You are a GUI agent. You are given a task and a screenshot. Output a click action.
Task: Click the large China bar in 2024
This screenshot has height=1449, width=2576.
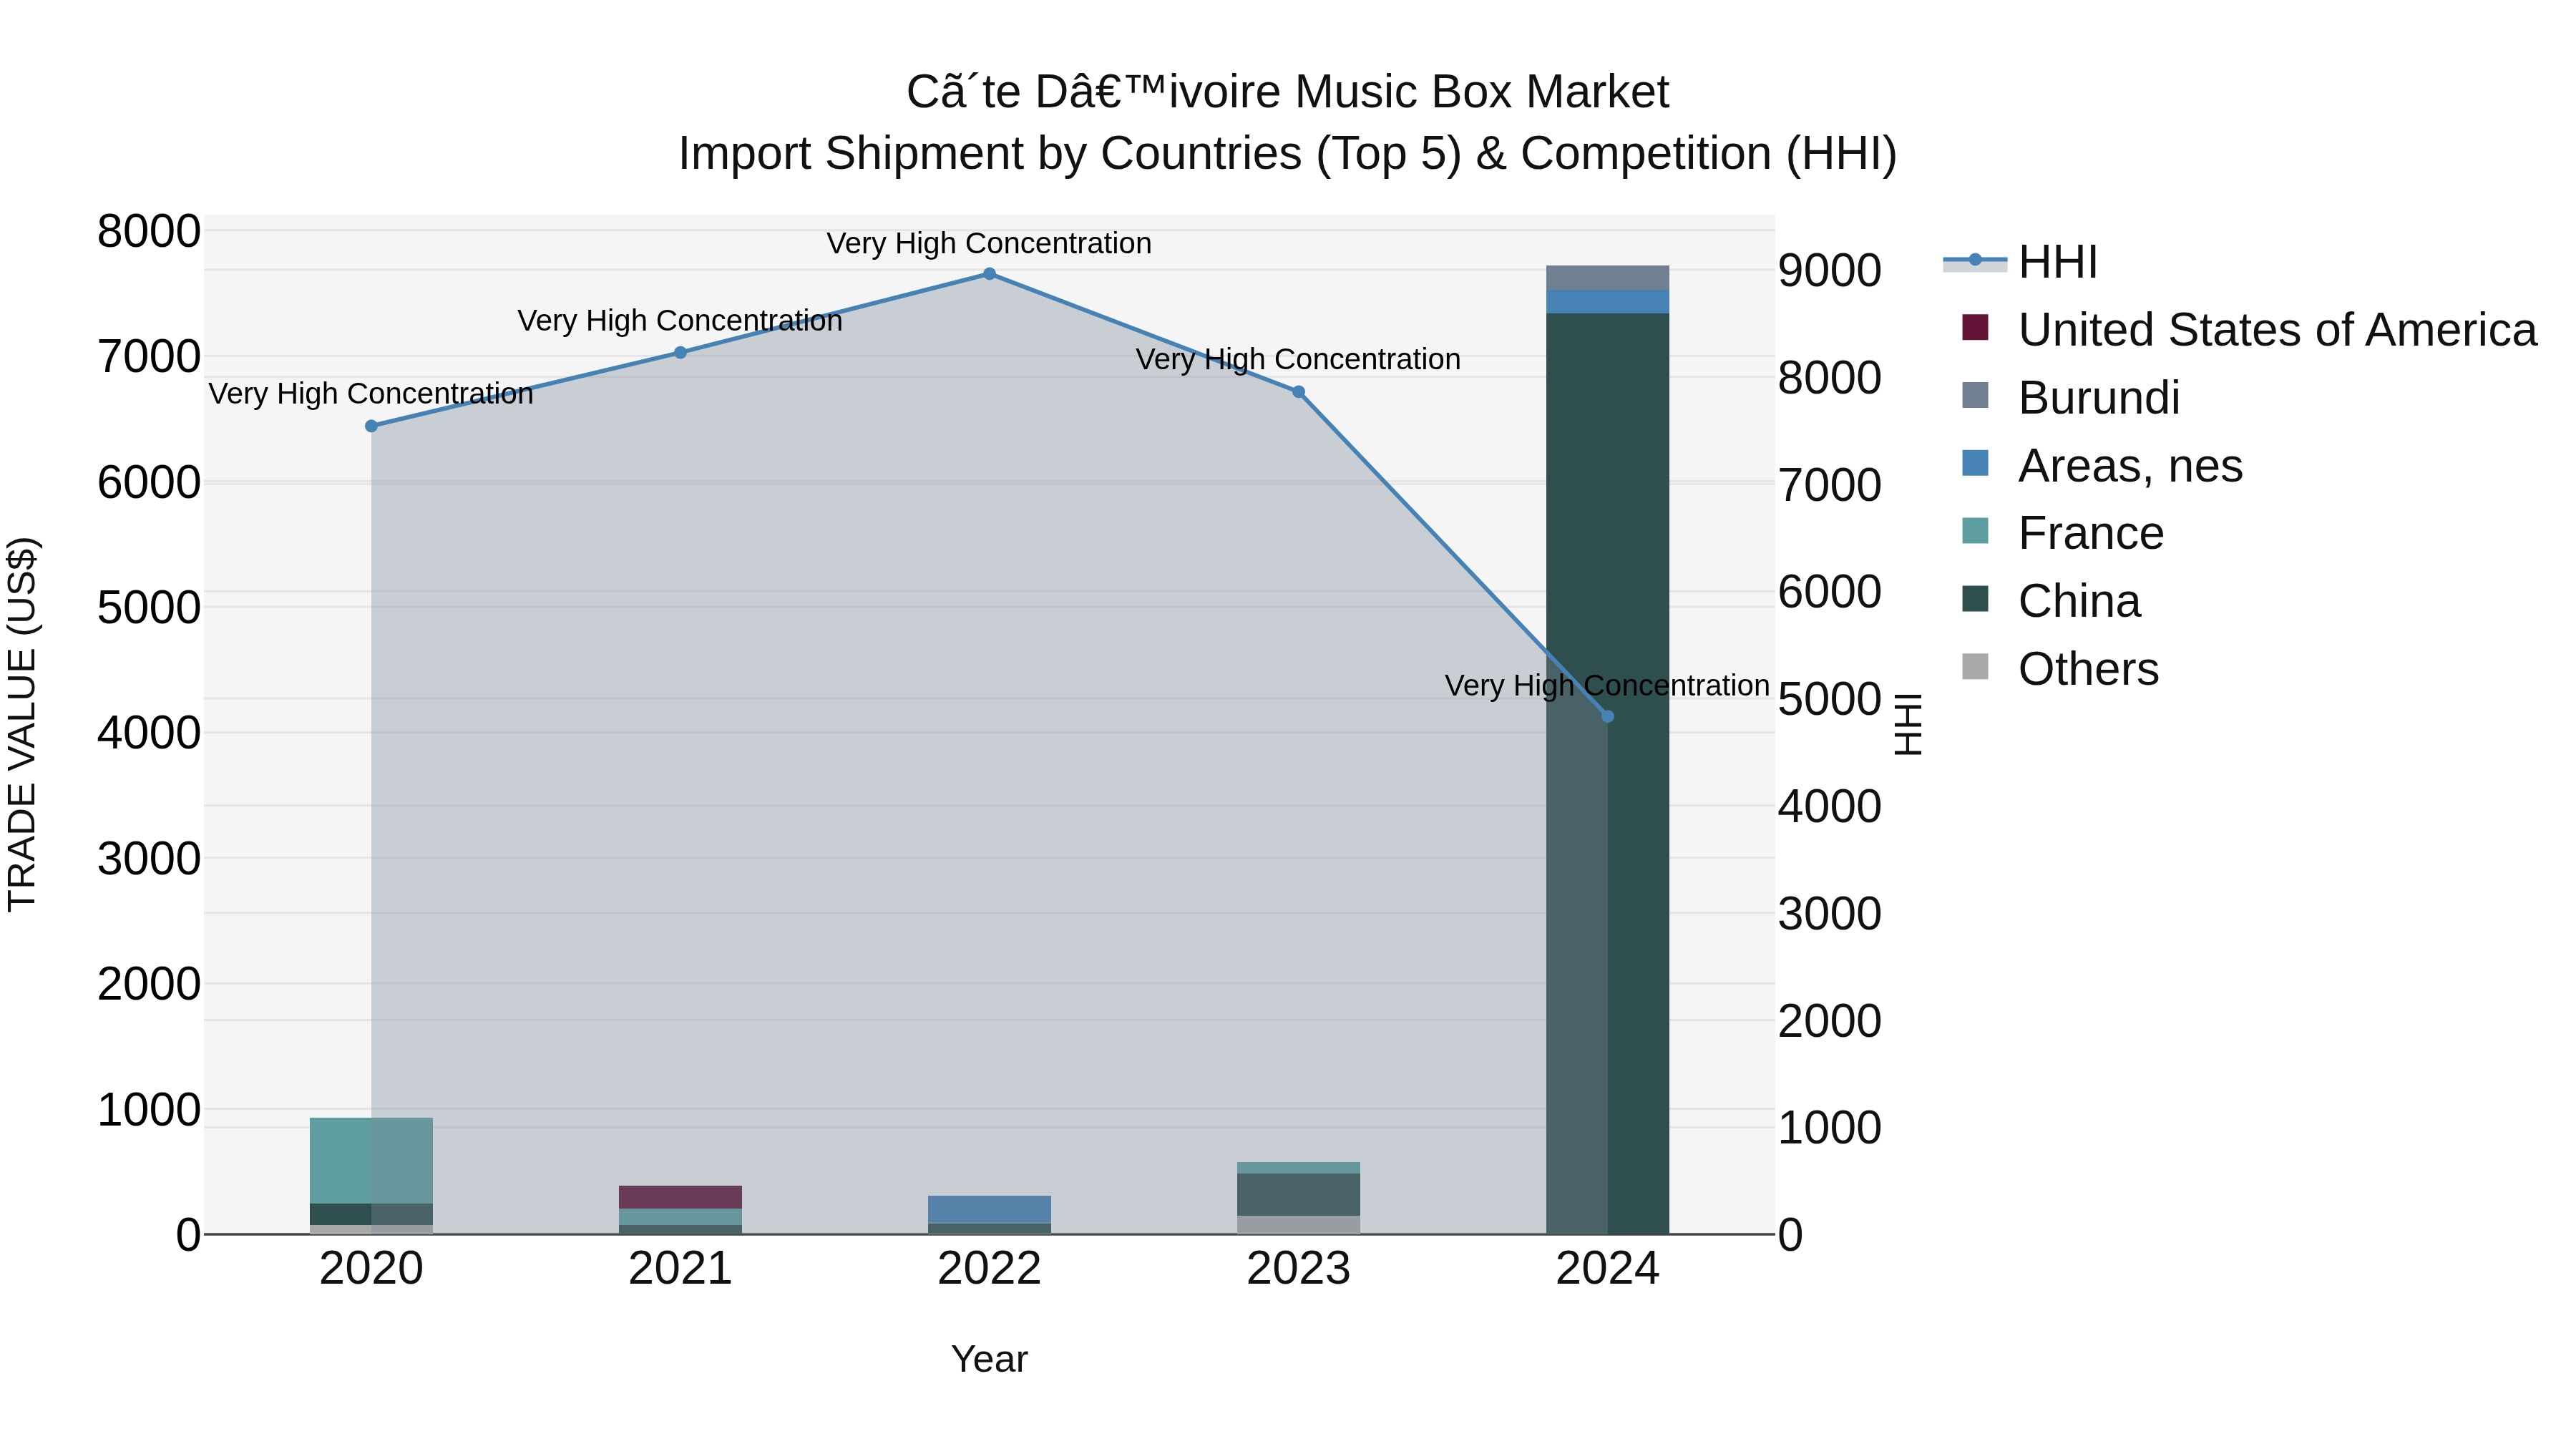(1607, 773)
